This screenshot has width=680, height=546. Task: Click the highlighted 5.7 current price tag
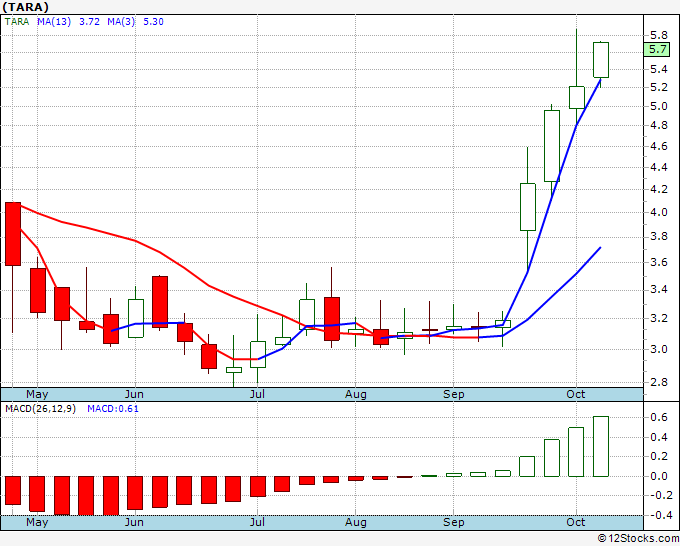(657, 49)
